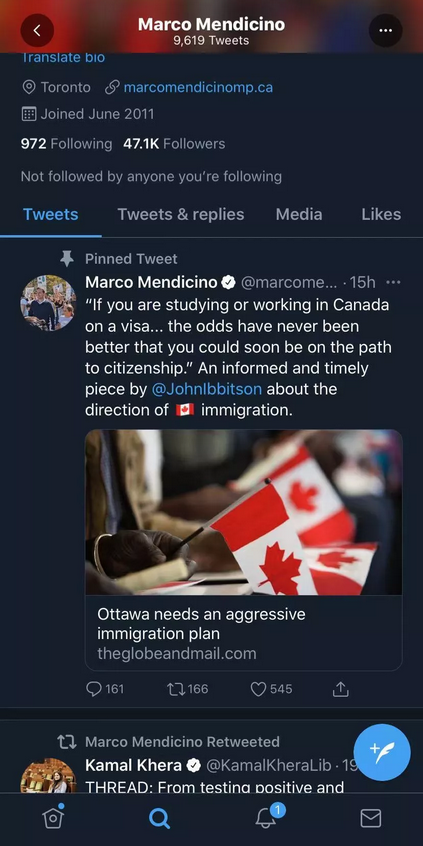Open the pinned tweet's overflow dots menu
The width and height of the screenshot is (423, 846).
click(394, 282)
